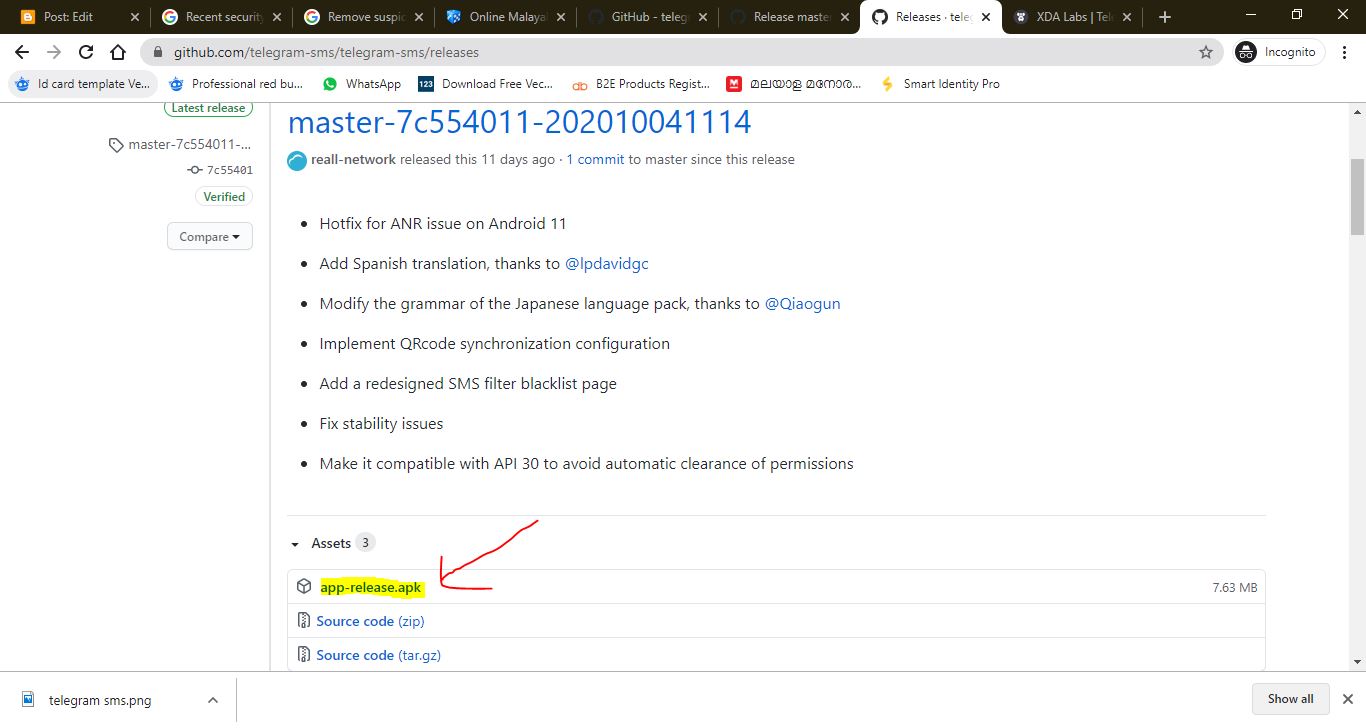1366x728 pixels.
Task: Click the file icon beside Source code (tar.gz)
Action: (x=304, y=655)
